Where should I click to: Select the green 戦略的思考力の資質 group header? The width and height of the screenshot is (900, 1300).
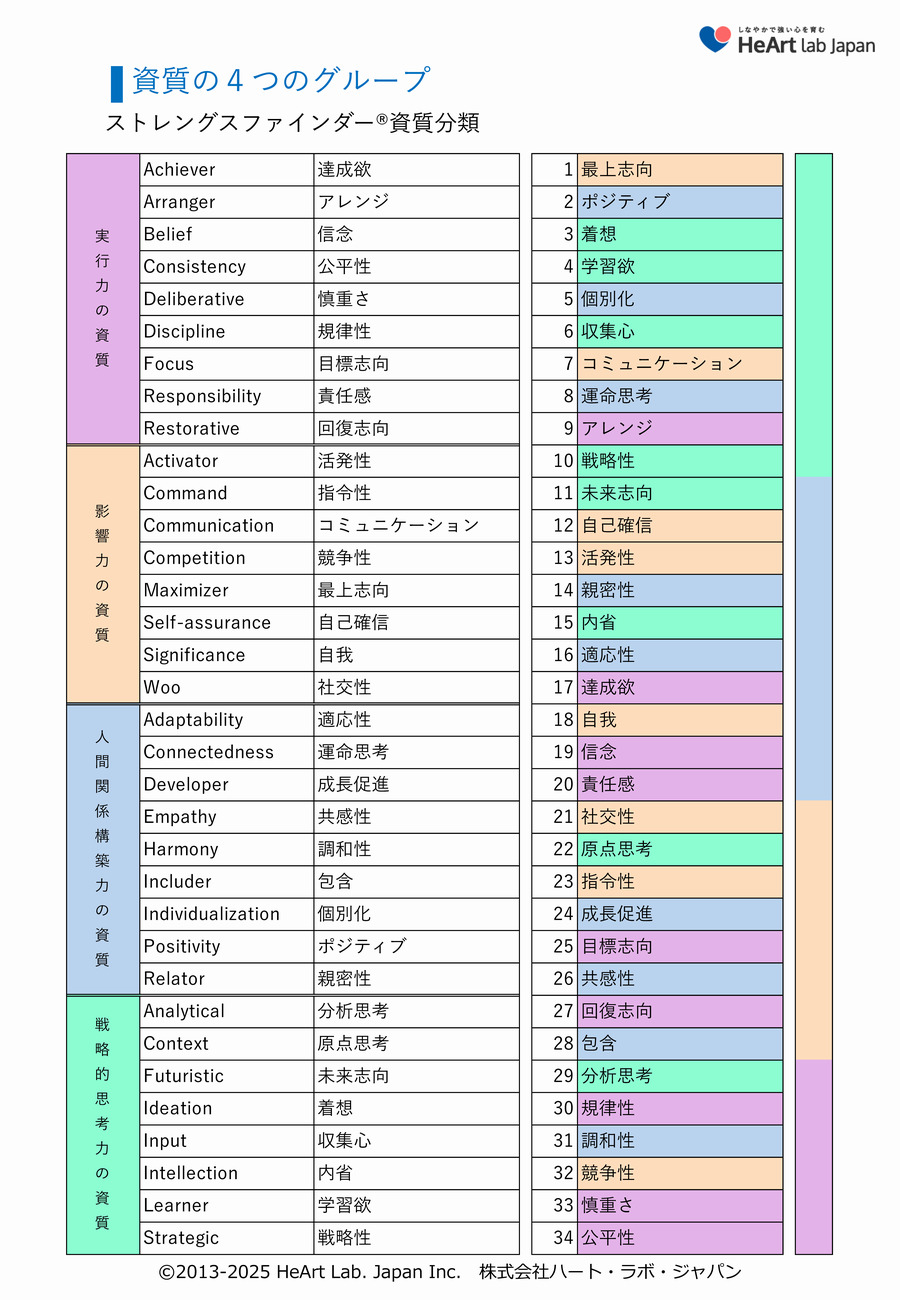click(x=103, y=1125)
